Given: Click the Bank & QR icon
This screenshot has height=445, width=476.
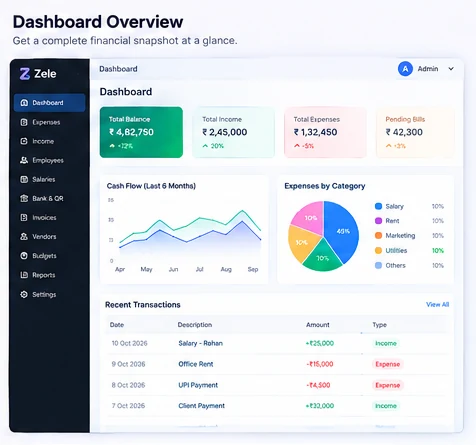Looking at the screenshot, I should 24,198.
